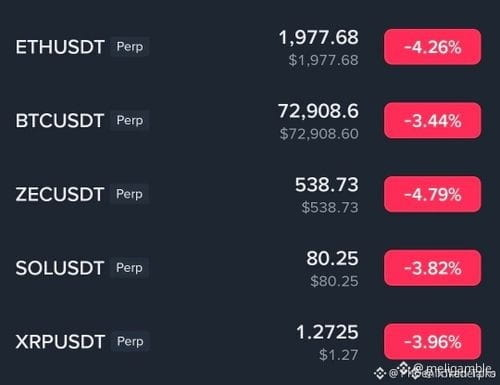Open the ETHUSDT perpetual pair

(x=248, y=47)
